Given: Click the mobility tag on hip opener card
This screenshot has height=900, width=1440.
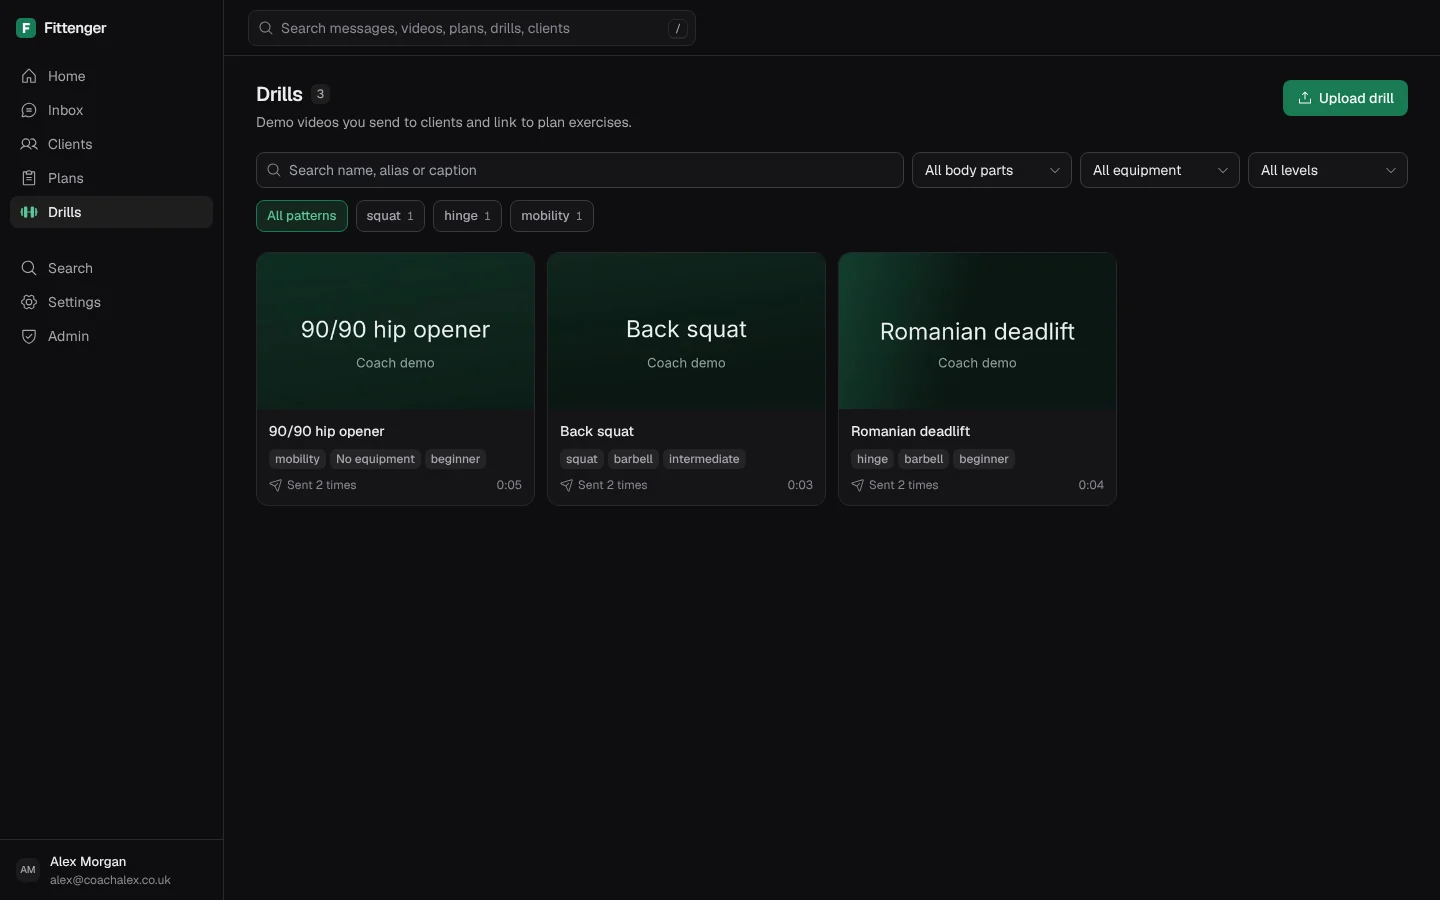Looking at the screenshot, I should click(x=297, y=459).
